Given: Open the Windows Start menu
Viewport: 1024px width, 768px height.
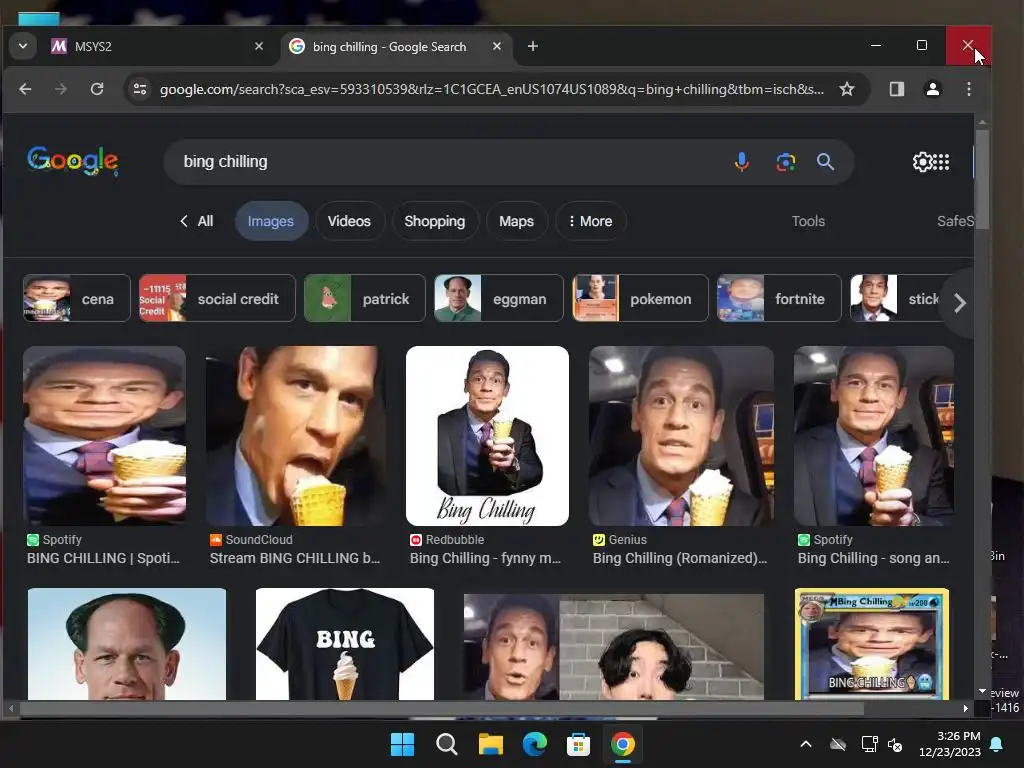Looking at the screenshot, I should pos(402,744).
